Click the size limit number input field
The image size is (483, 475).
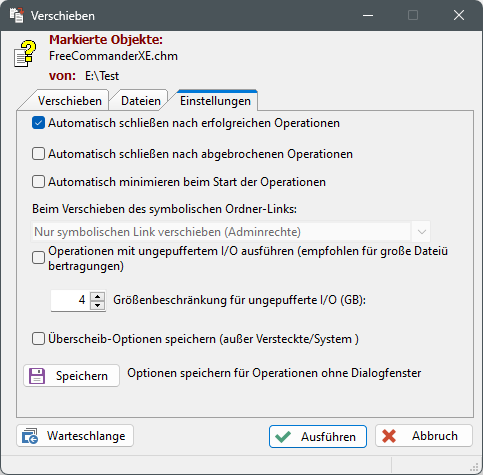(70, 300)
